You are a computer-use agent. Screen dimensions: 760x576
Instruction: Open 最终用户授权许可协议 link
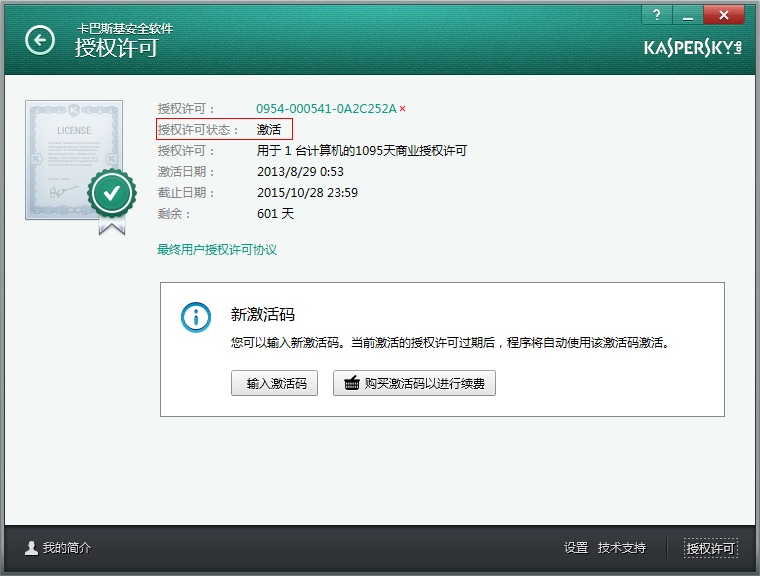point(217,250)
